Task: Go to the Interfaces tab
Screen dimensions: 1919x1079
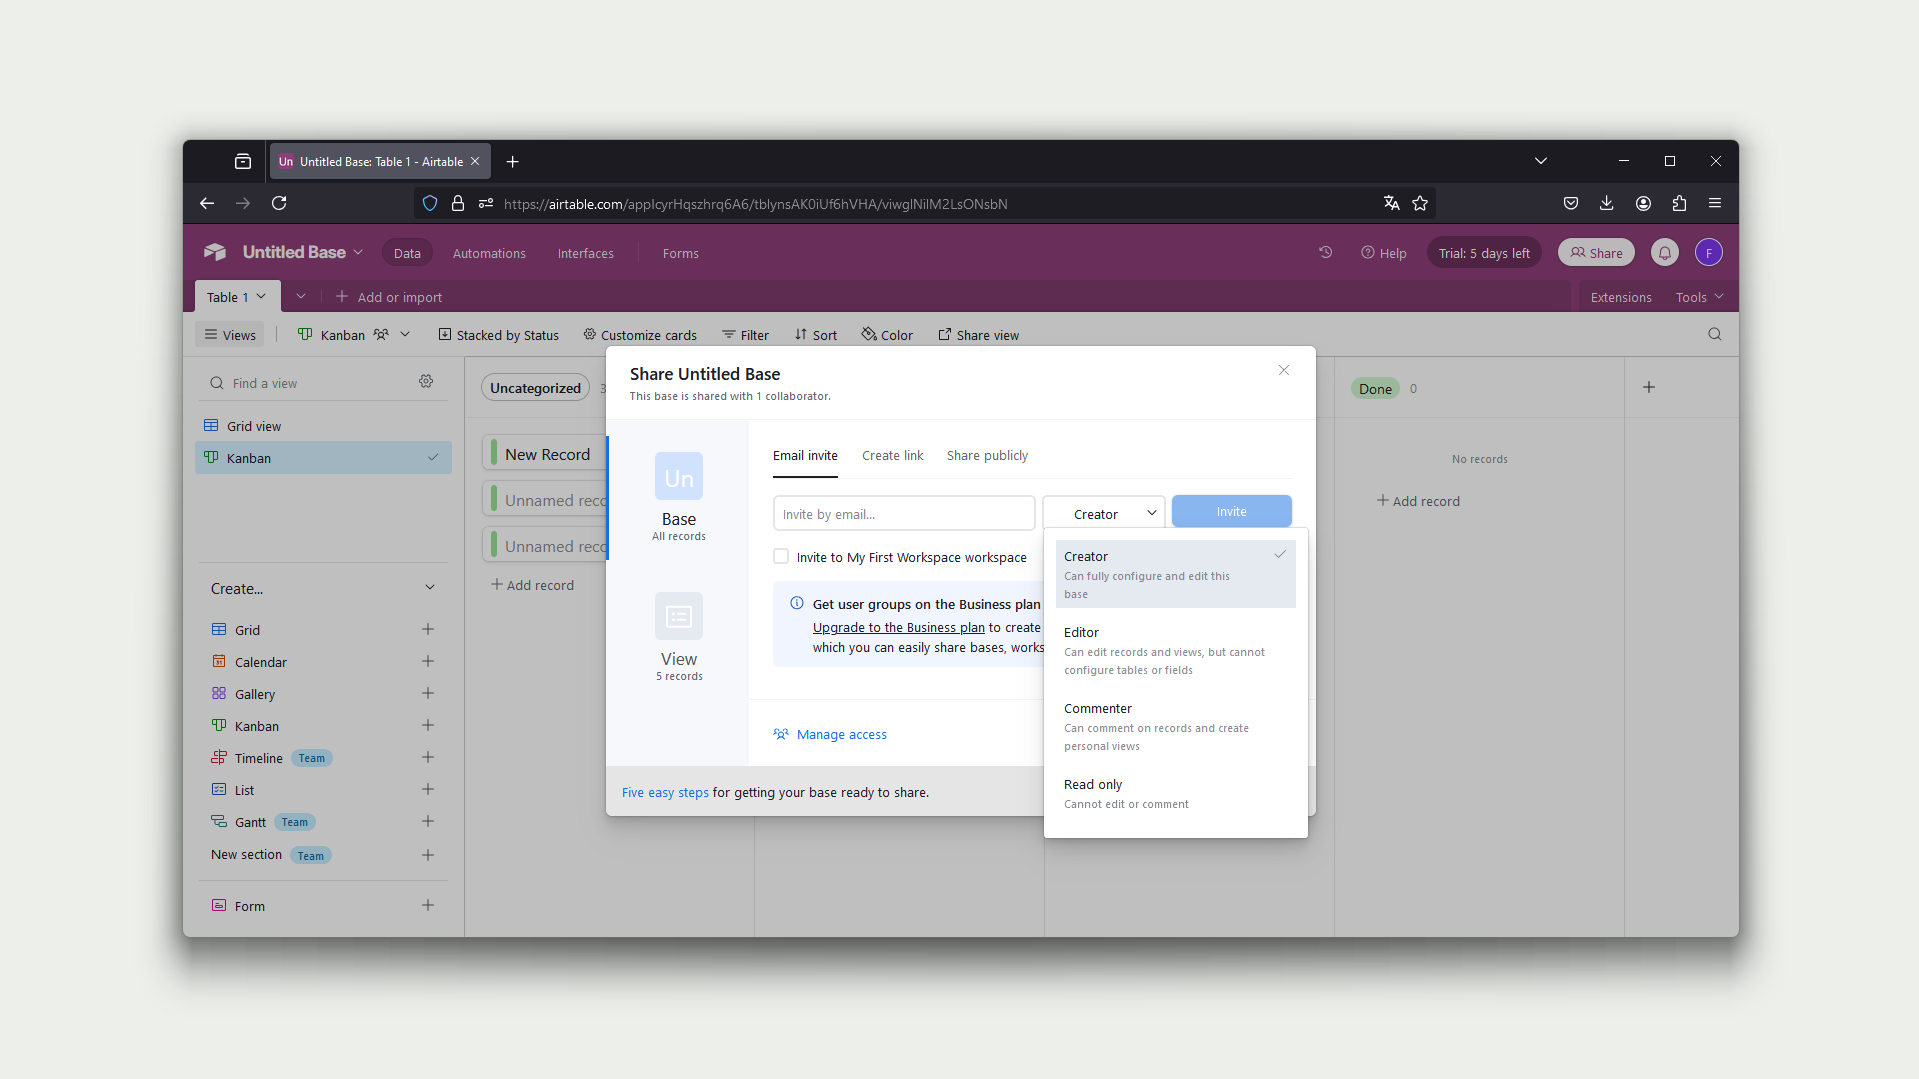Action: 586,253
